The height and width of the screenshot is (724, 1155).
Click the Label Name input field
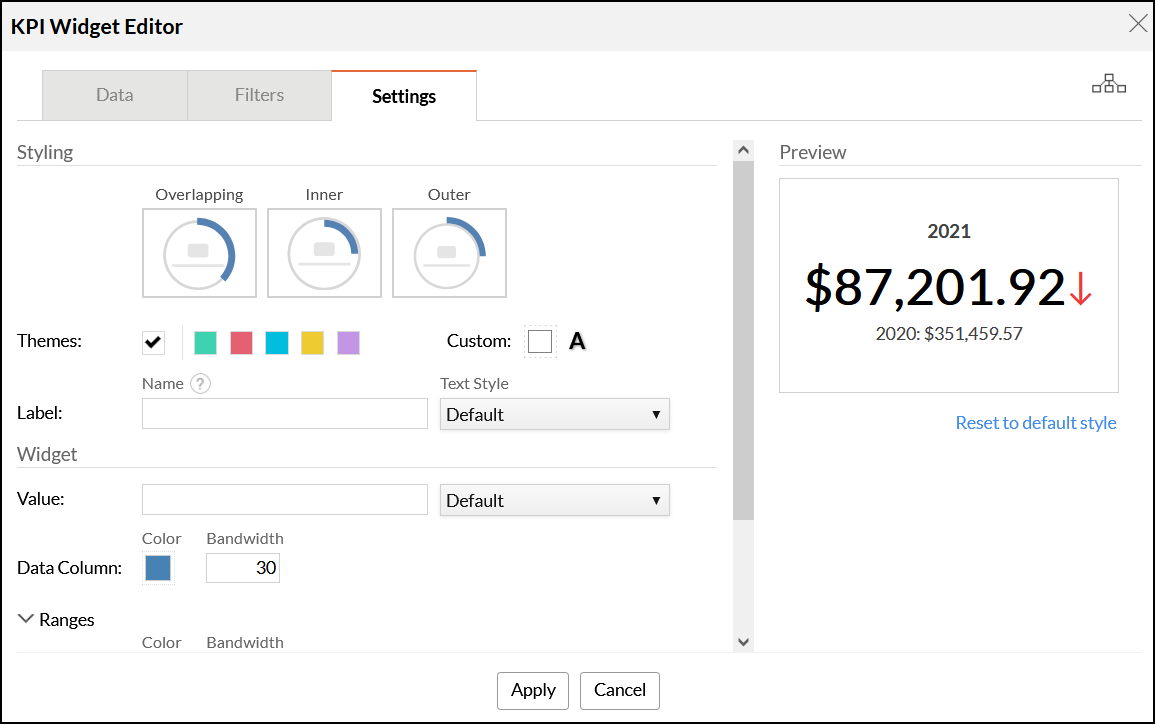tap(284, 414)
